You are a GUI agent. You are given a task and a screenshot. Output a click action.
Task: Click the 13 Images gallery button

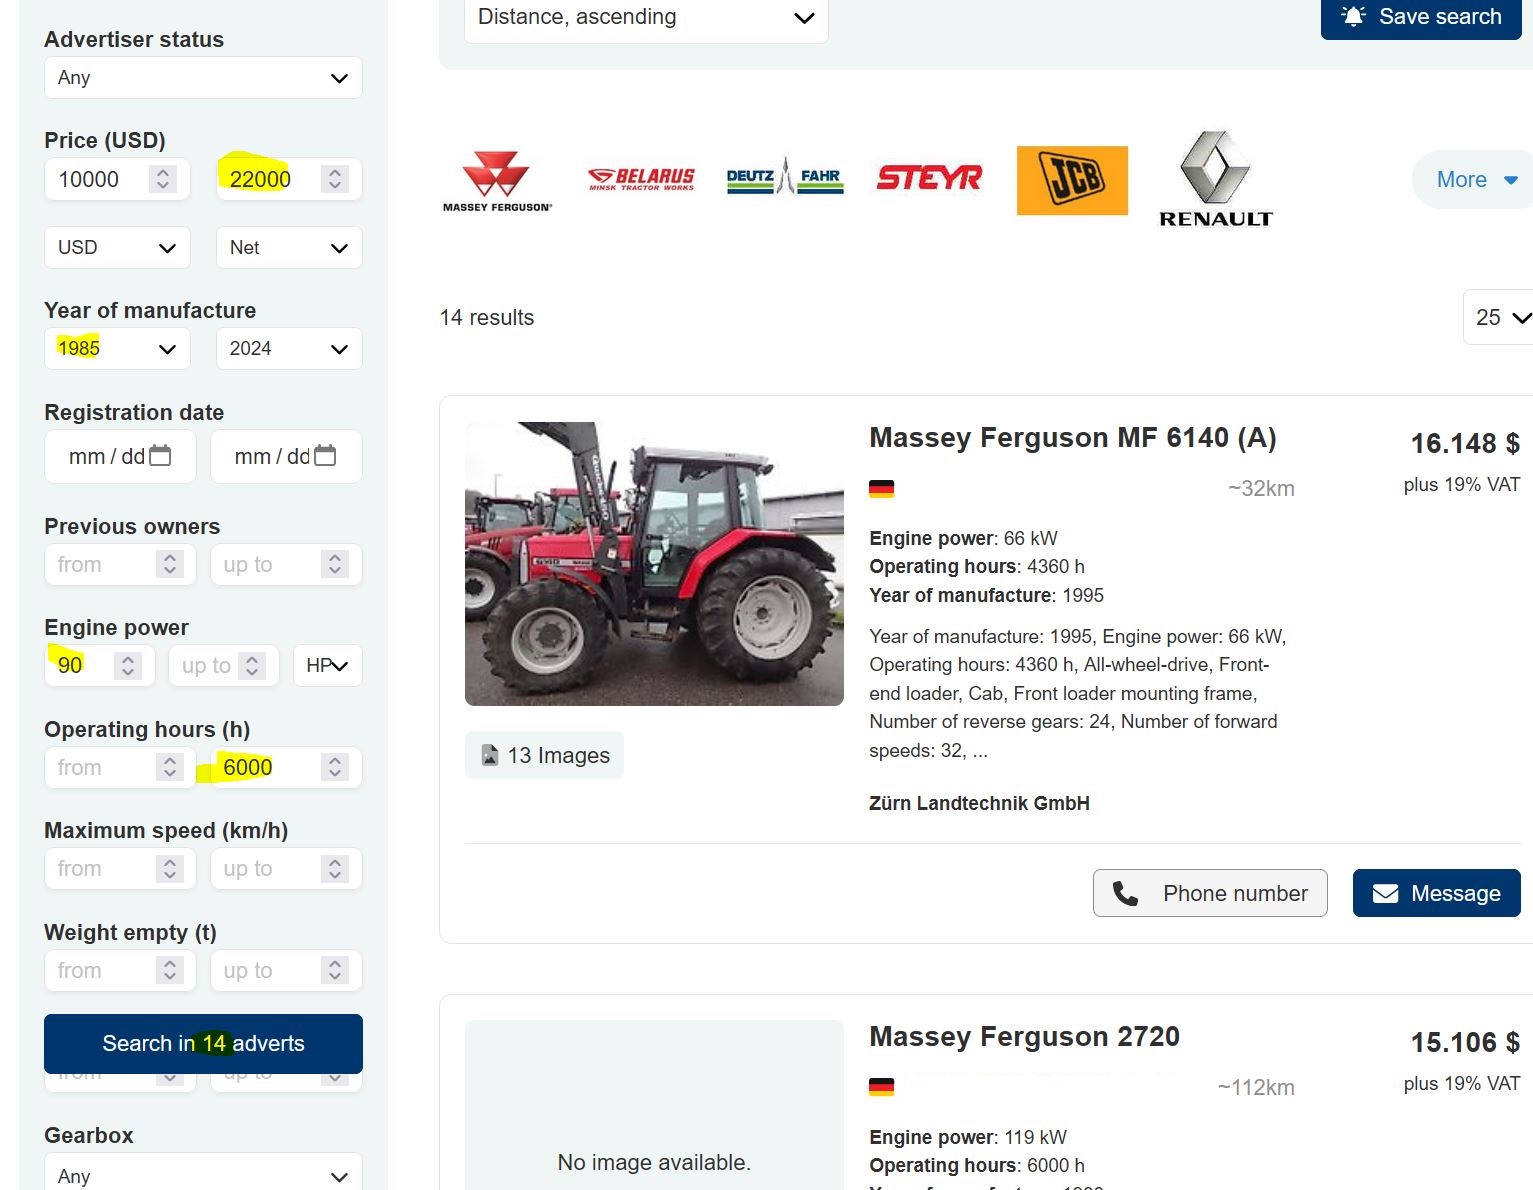coord(544,755)
